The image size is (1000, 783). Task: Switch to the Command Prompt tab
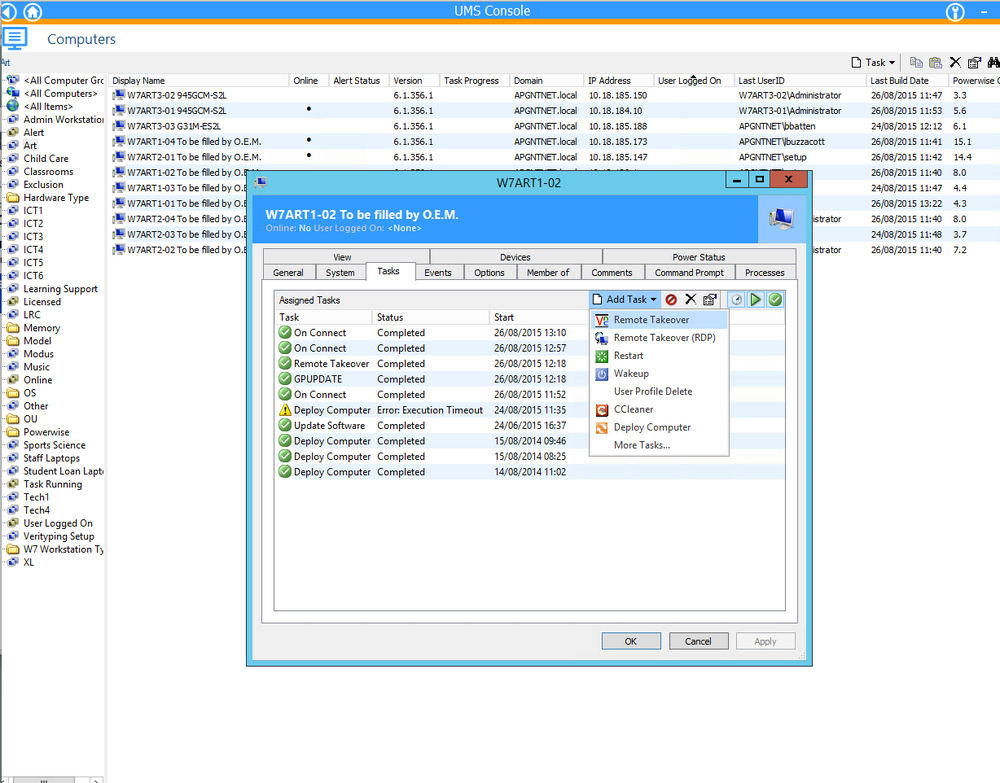pyautogui.click(x=689, y=273)
